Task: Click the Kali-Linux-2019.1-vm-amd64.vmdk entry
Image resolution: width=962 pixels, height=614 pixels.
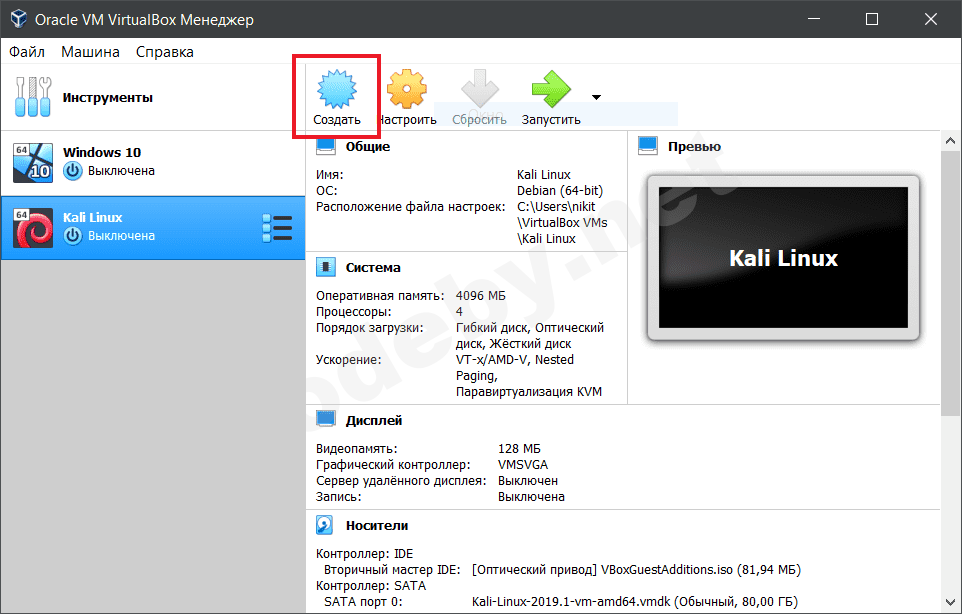Action: click(634, 602)
